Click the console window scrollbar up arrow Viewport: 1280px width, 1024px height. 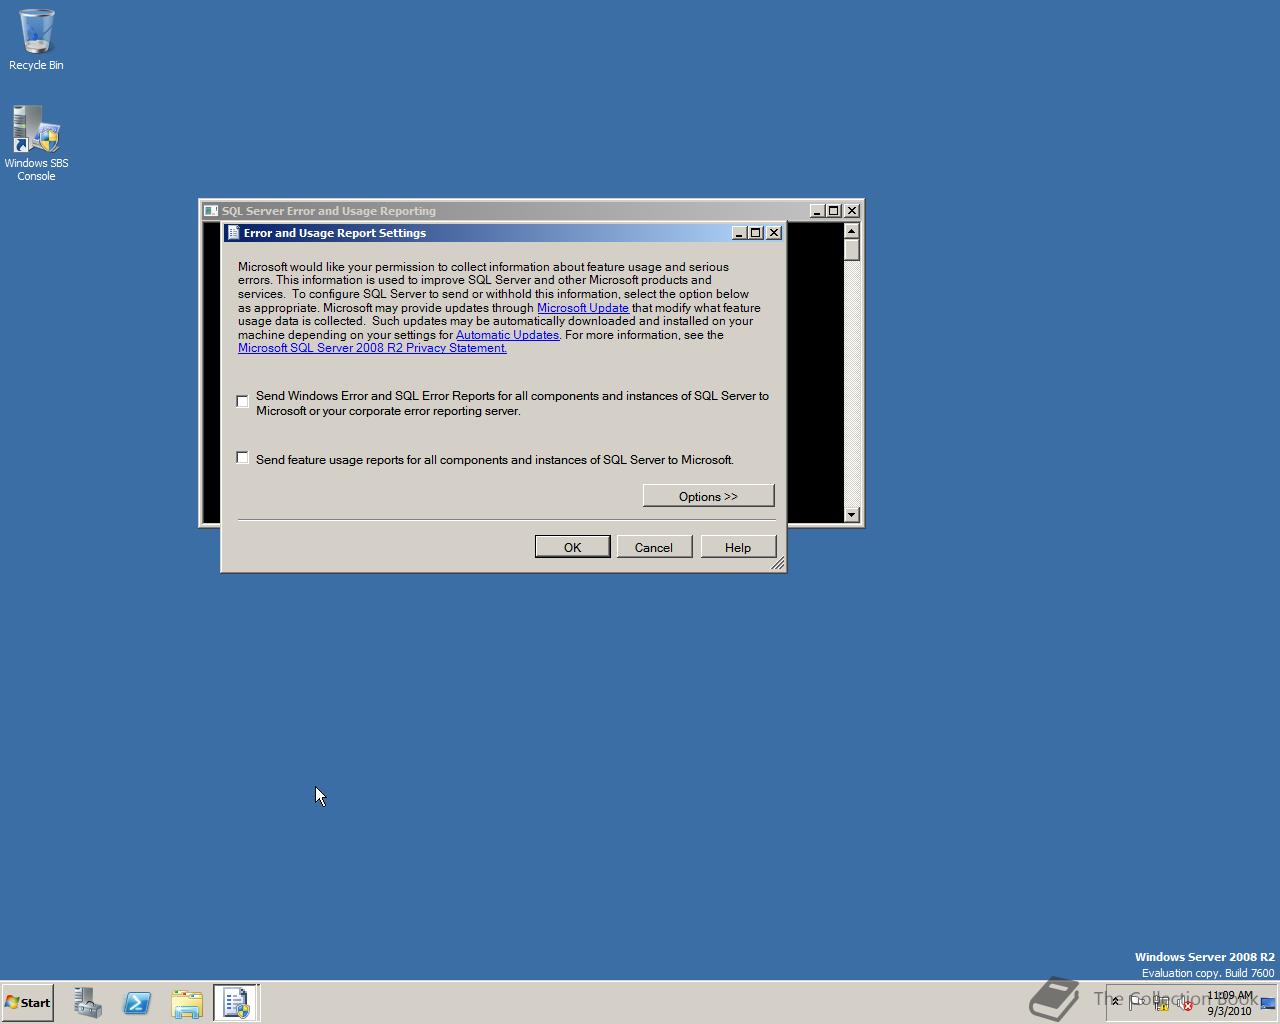(x=852, y=231)
